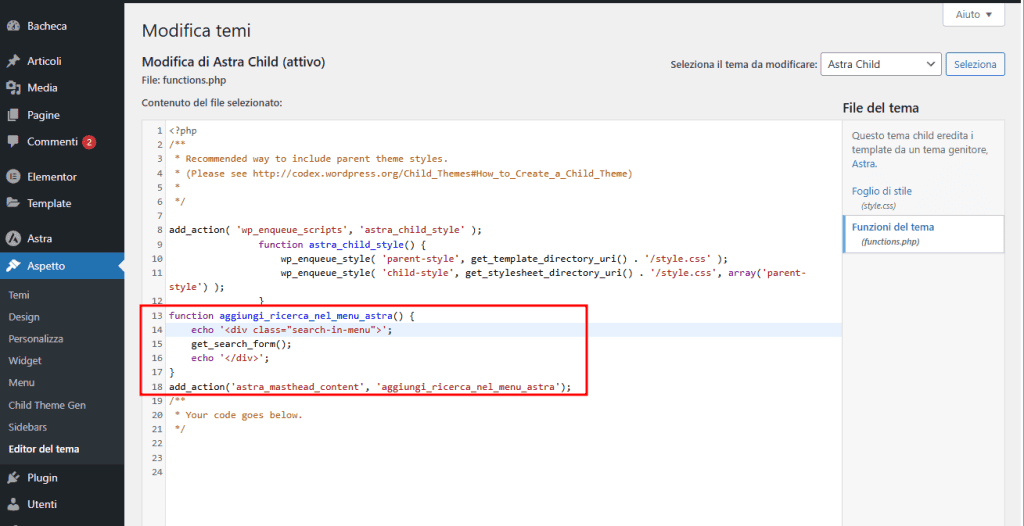
Task: Click the 'Your code goes below.' comment
Action: (x=238, y=415)
